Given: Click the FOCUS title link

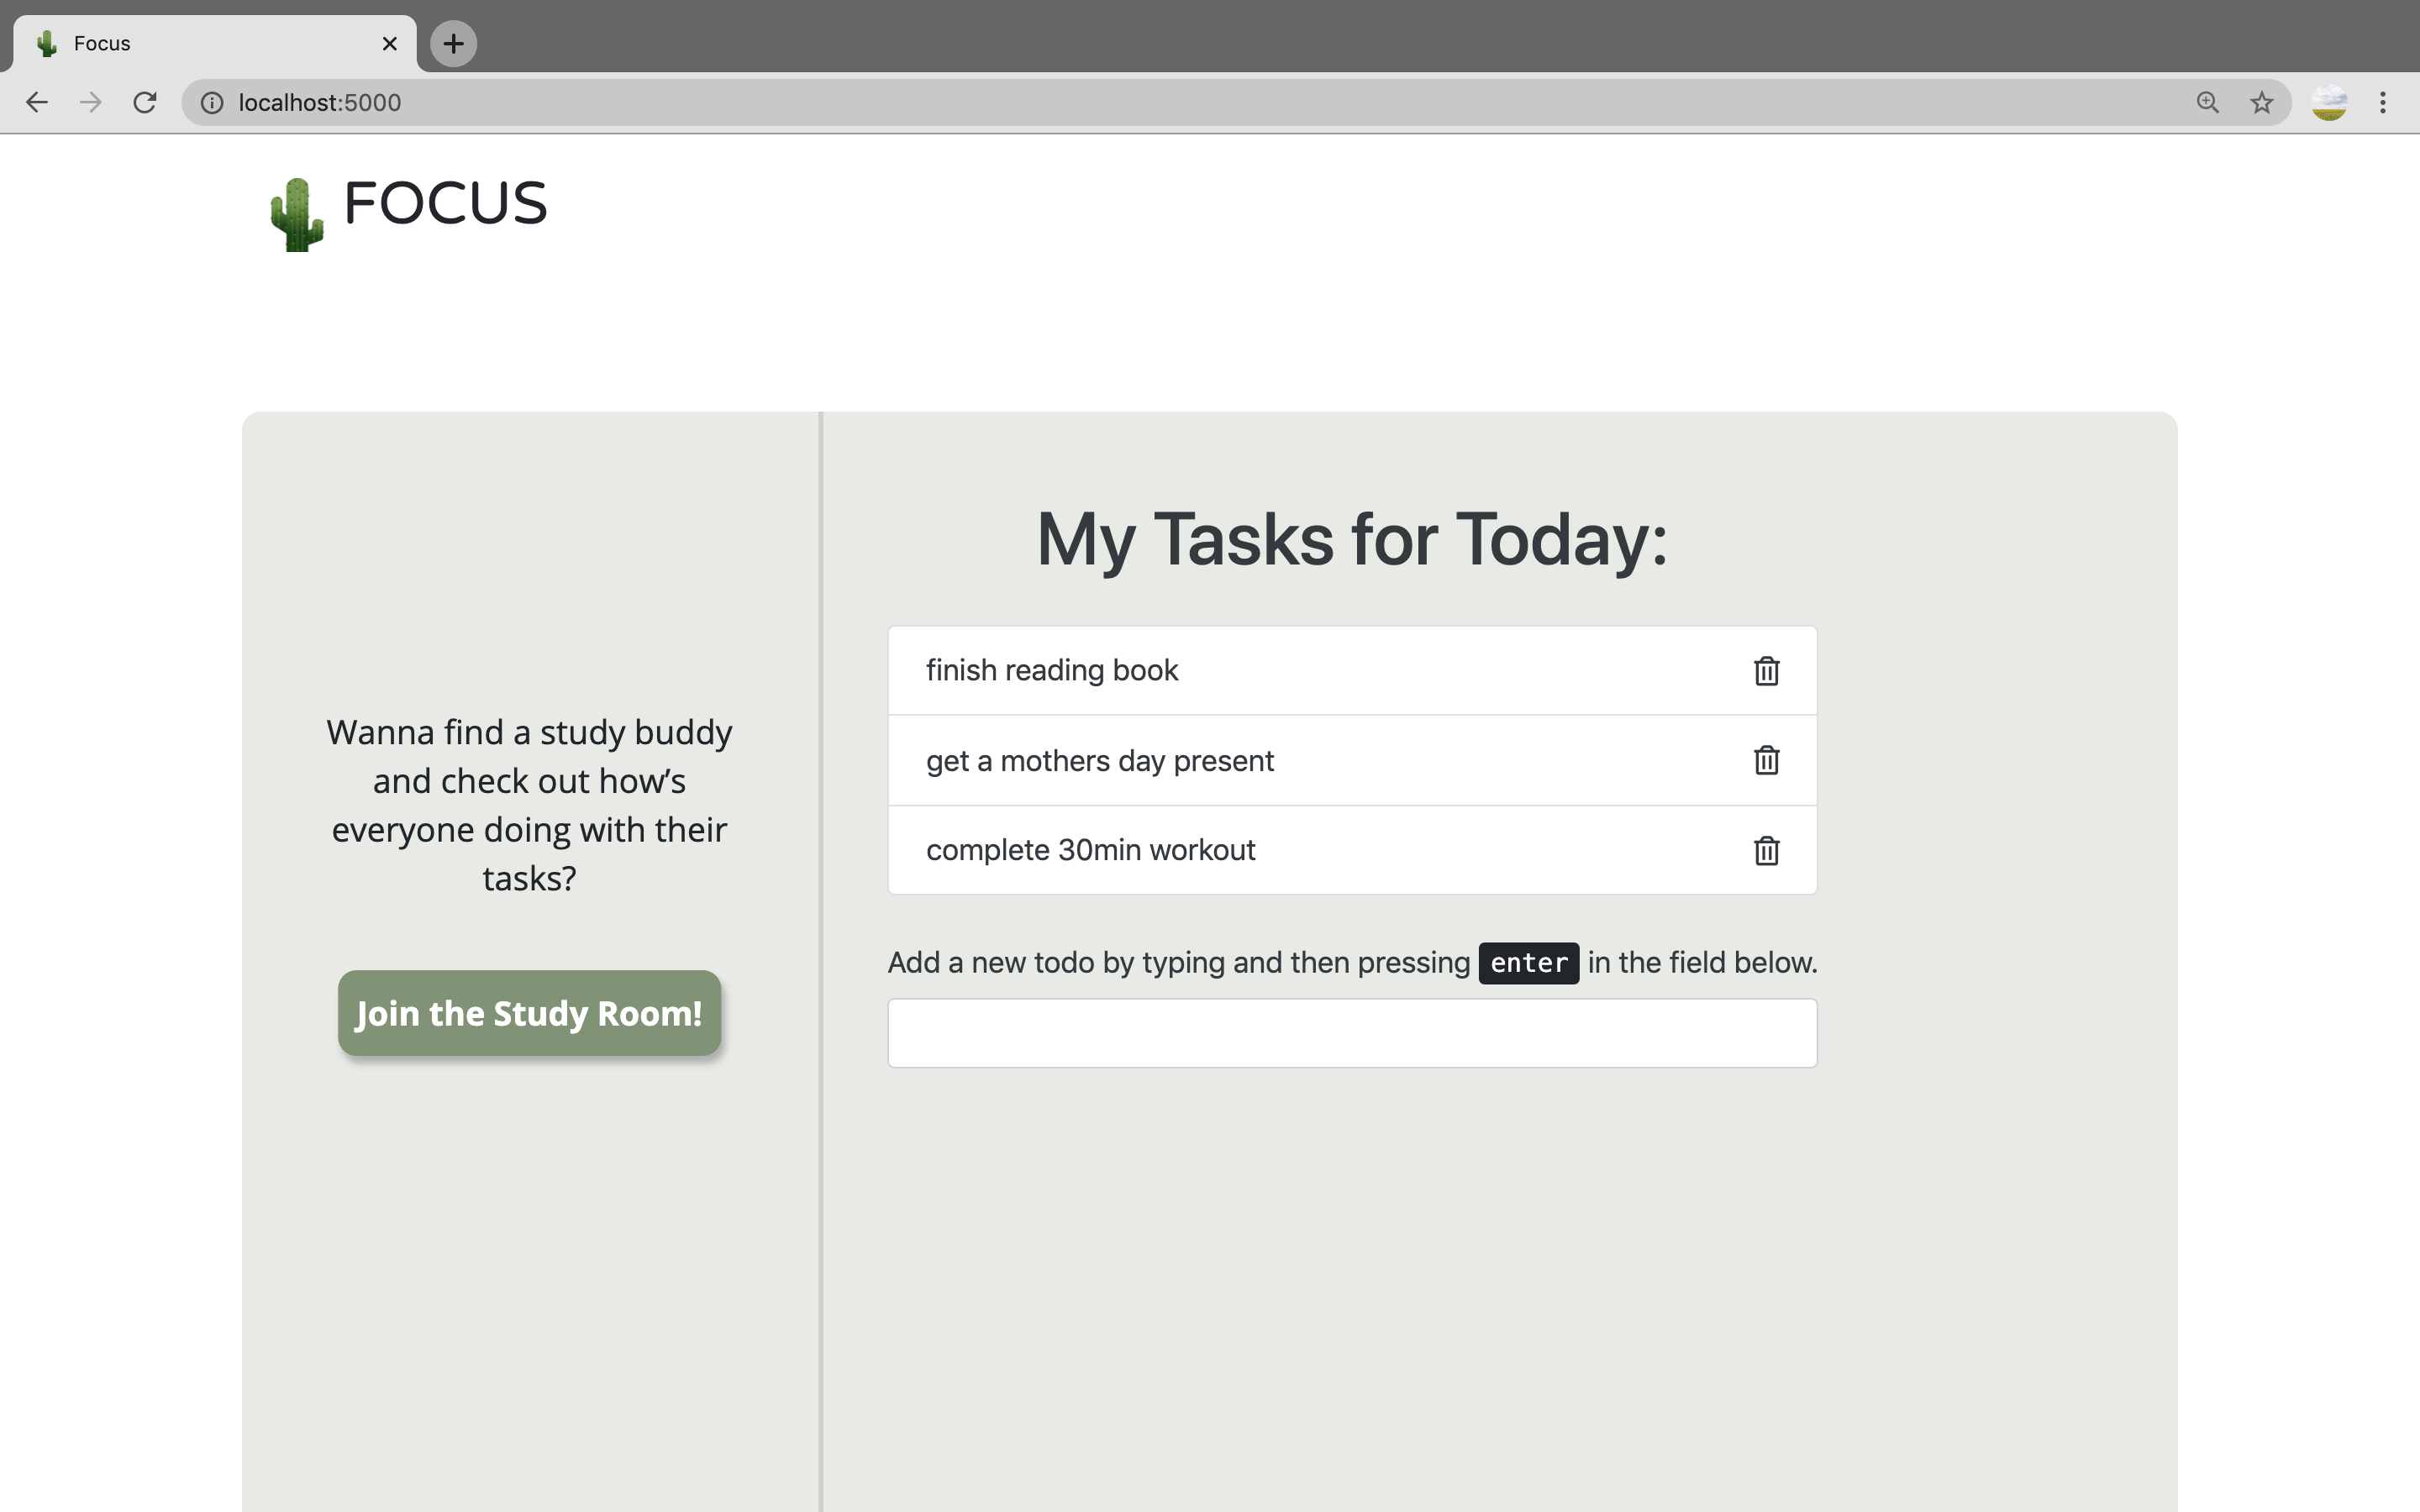Looking at the screenshot, I should pos(445,204).
